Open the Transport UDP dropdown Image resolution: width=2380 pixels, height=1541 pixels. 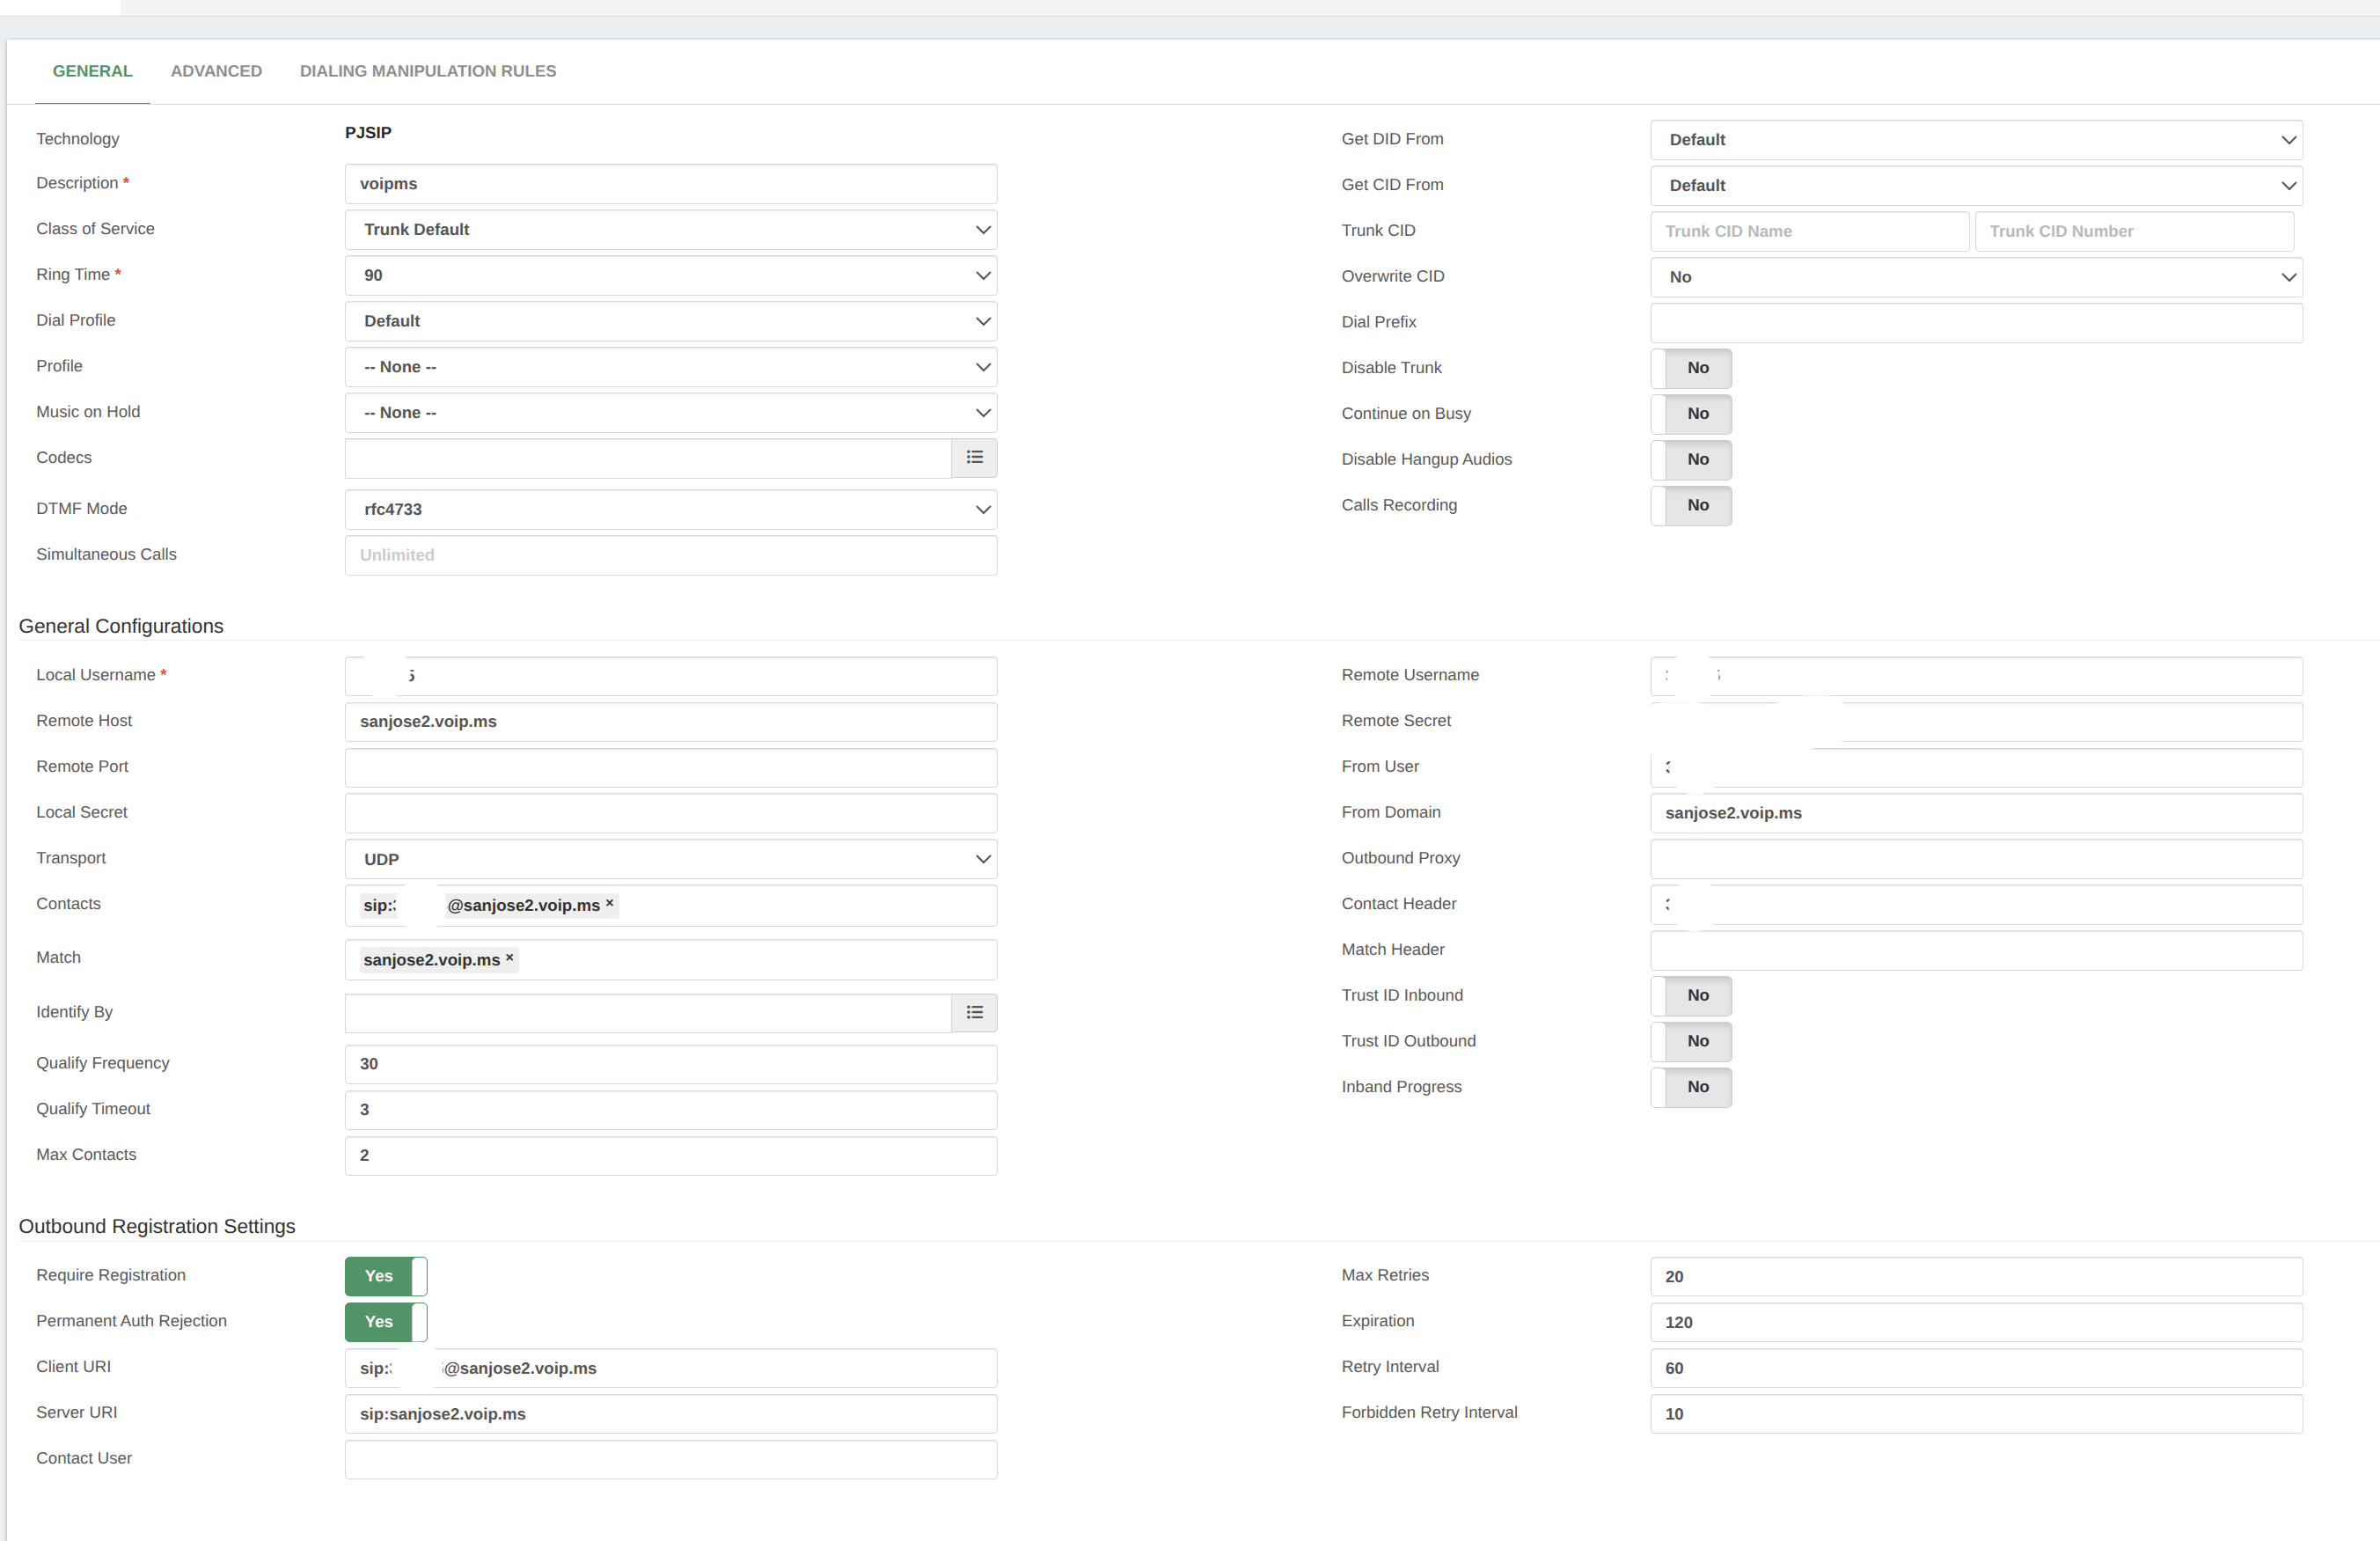coord(670,859)
